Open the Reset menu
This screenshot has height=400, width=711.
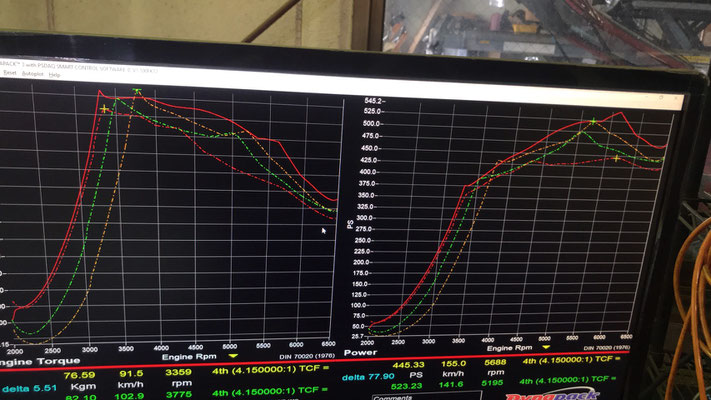(x=10, y=73)
